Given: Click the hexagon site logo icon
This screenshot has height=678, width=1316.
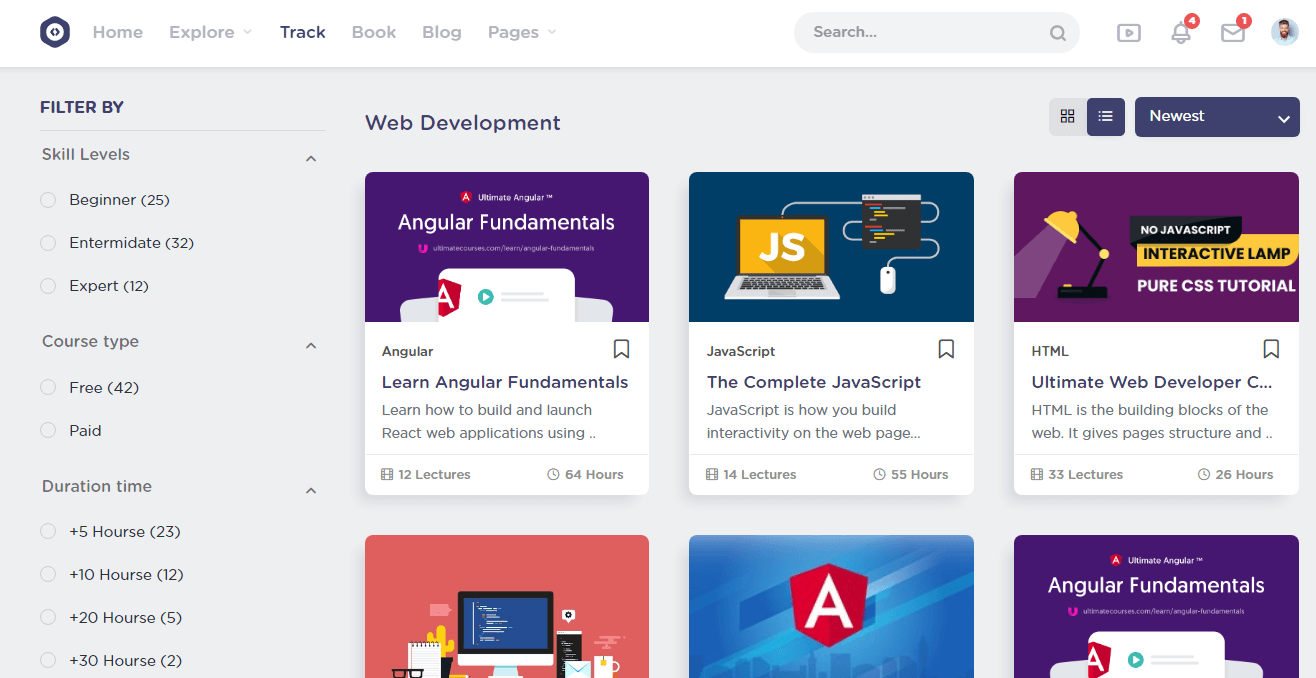Looking at the screenshot, I should [55, 32].
